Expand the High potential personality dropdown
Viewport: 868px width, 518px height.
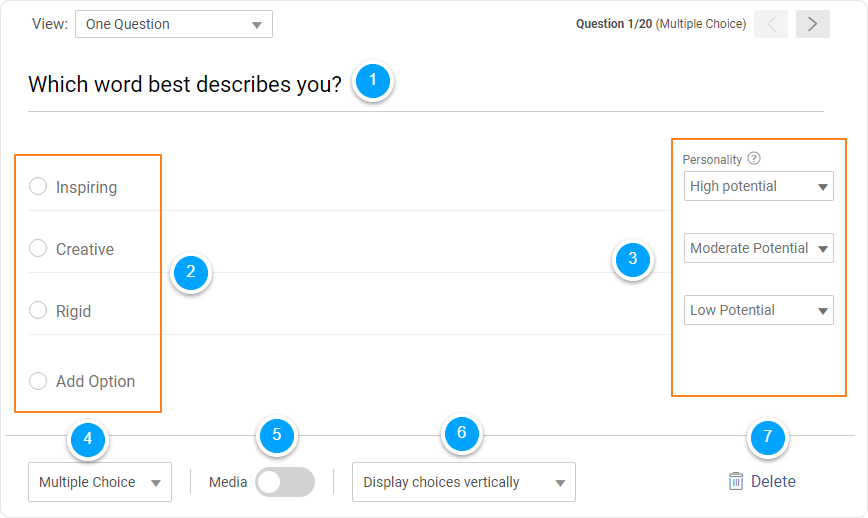(759, 186)
